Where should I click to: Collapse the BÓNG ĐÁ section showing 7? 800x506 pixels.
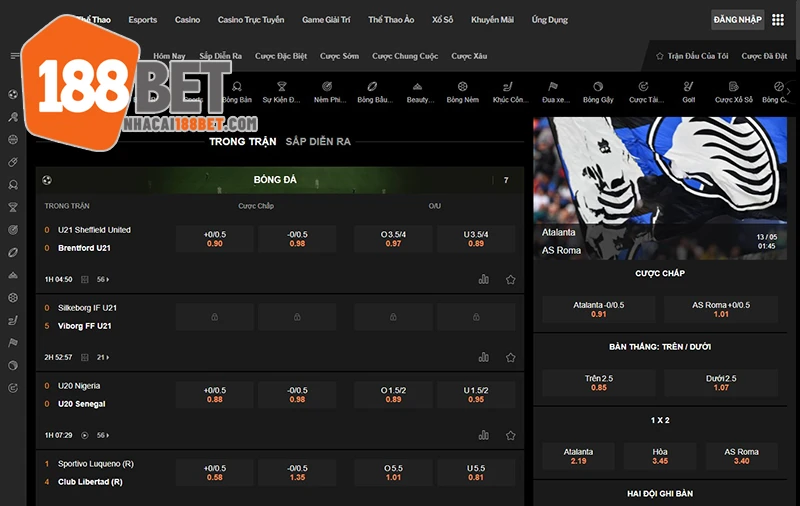[506, 180]
